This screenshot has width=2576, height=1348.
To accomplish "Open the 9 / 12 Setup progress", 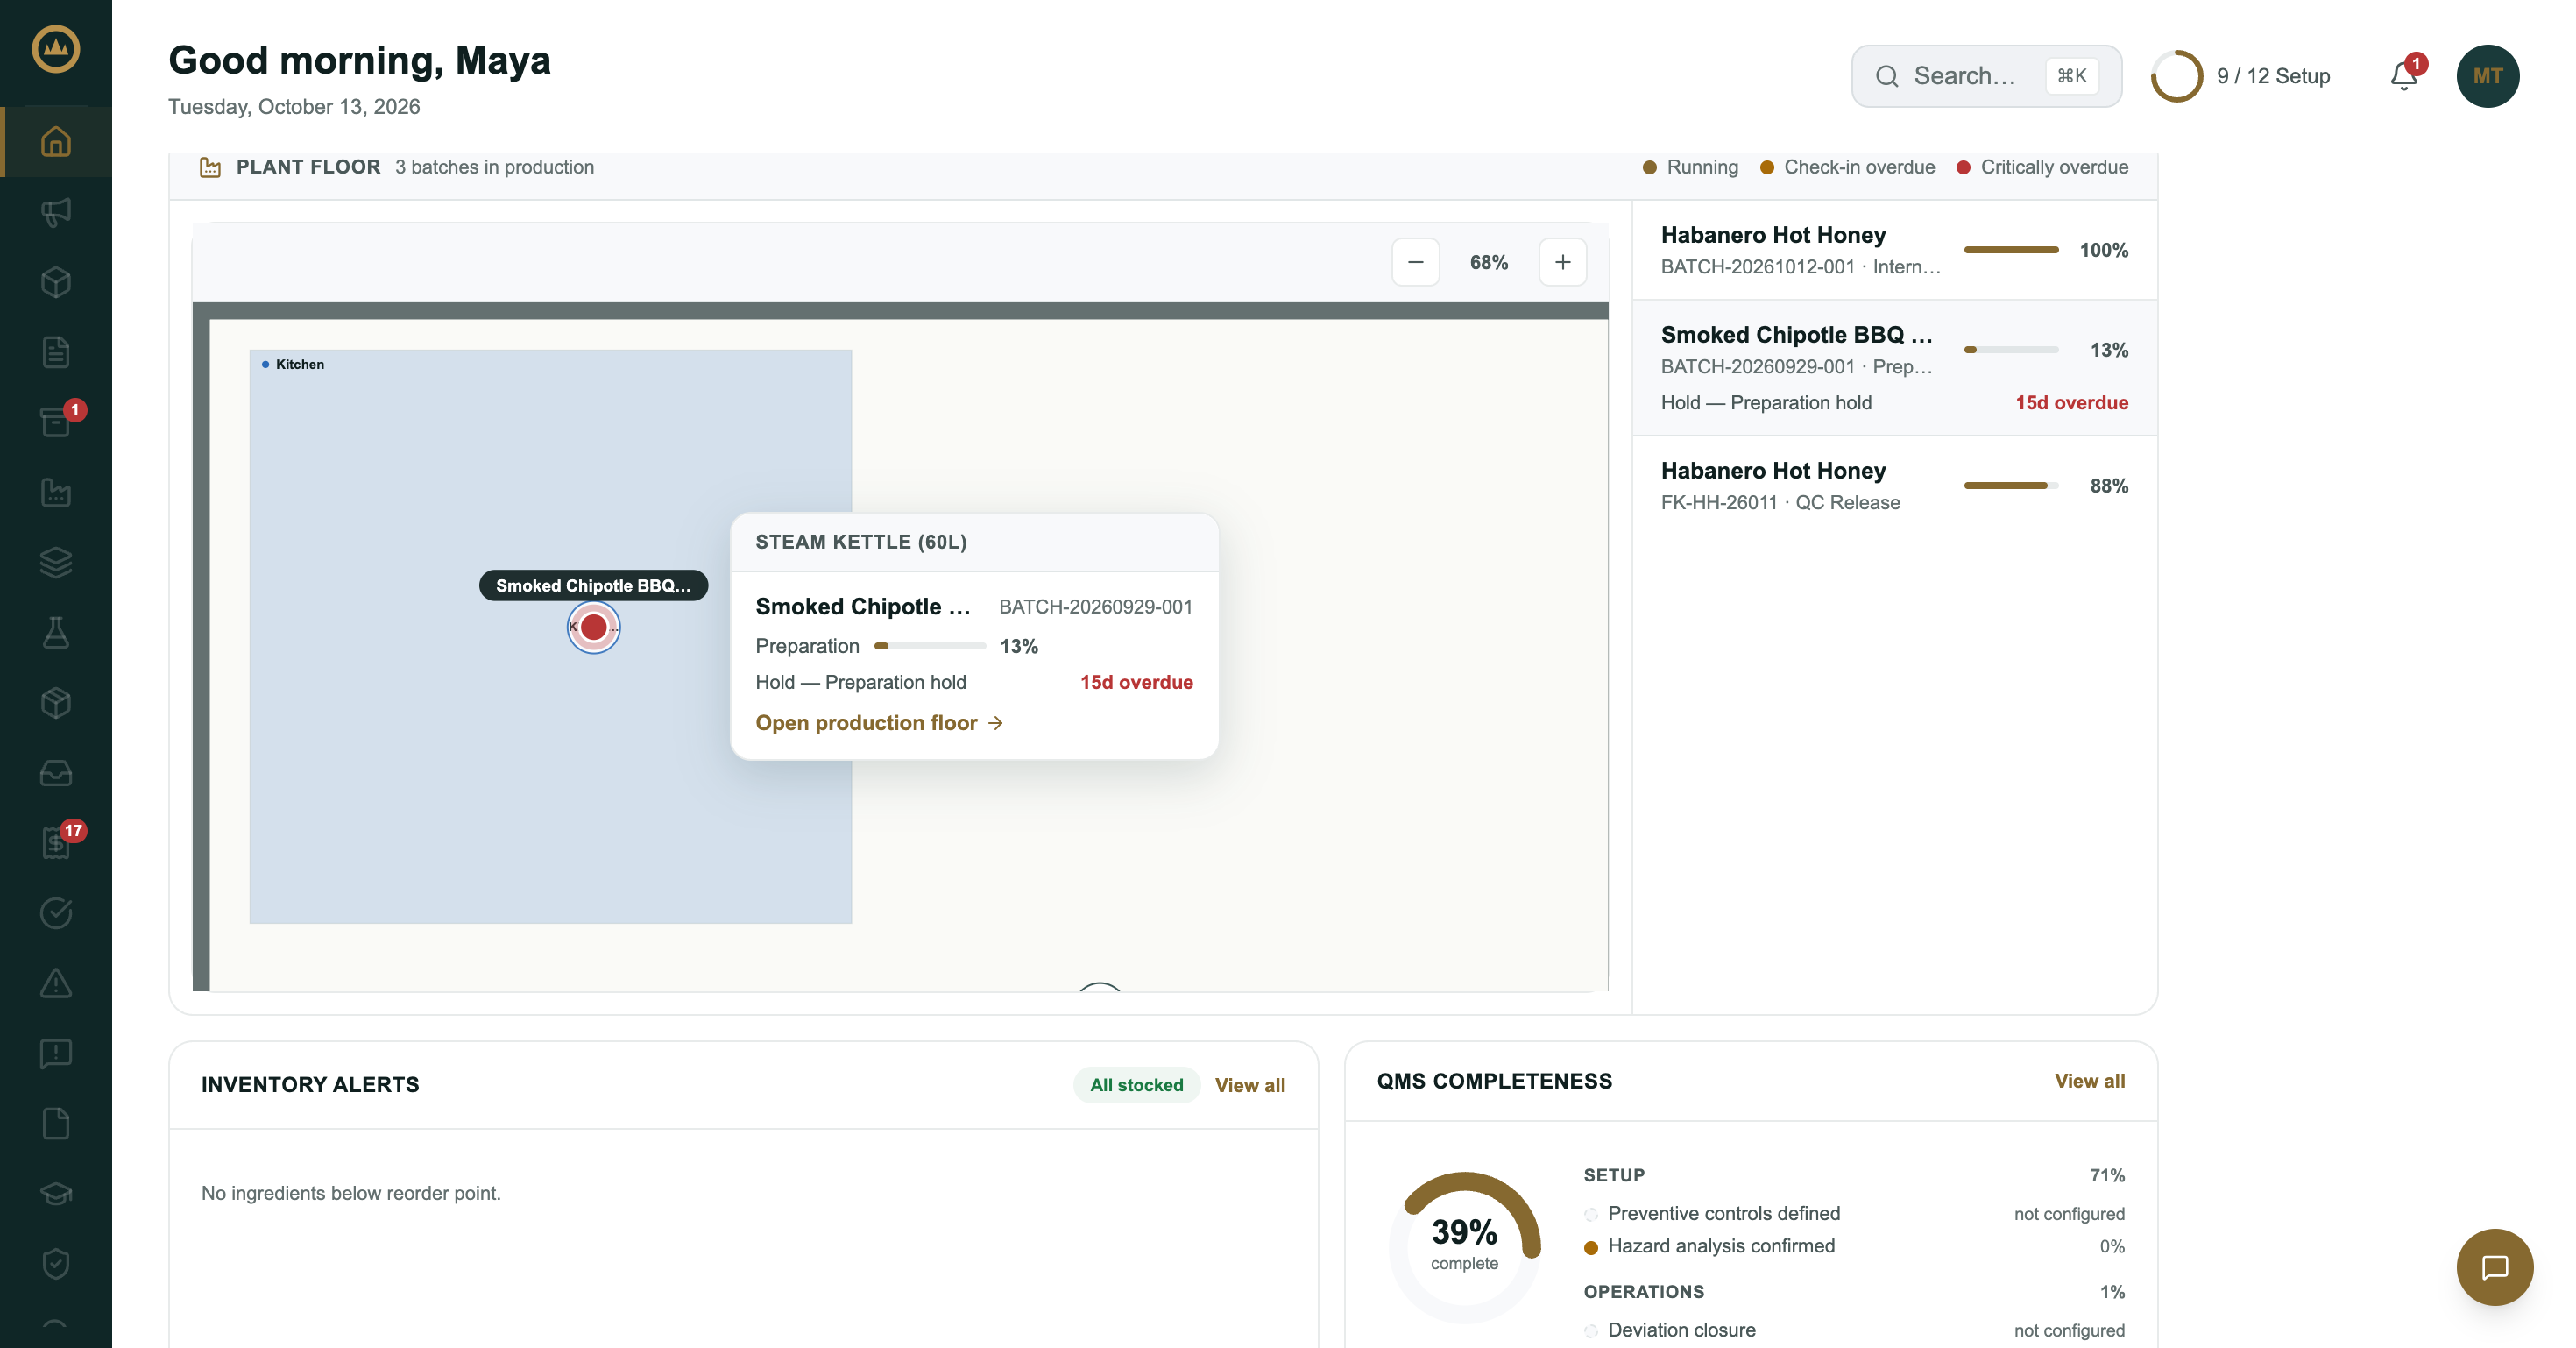I will click(2240, 76).
